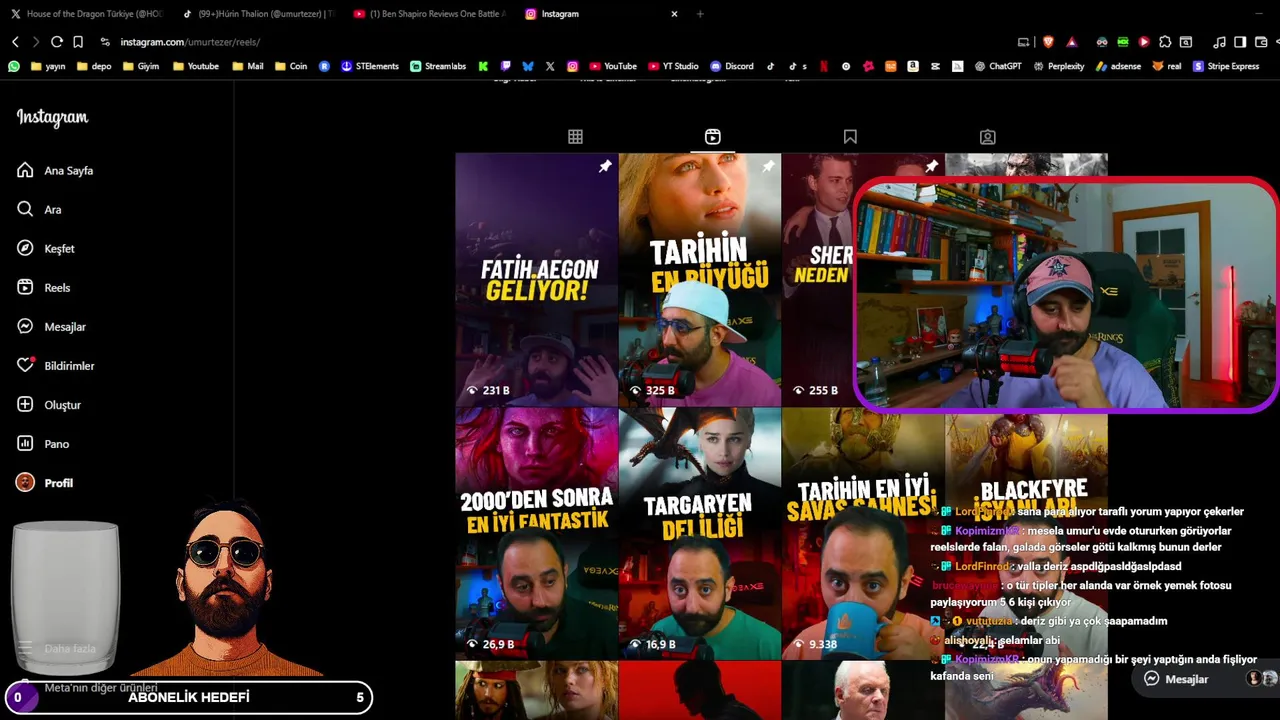This screenshot has width=1280, height=720.
Task: Expand the Giyim bookmarks folder
Action: click(141, 66)
